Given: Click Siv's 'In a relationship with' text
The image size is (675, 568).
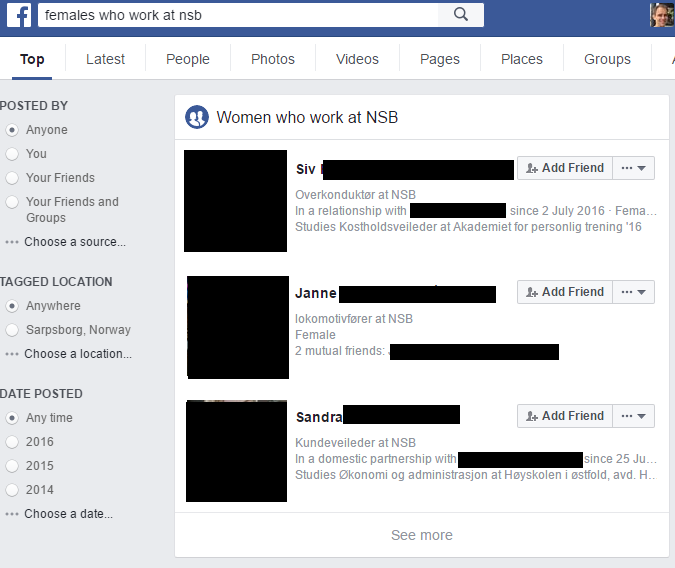Looking at the screenshot, I should tap(351, 211).
